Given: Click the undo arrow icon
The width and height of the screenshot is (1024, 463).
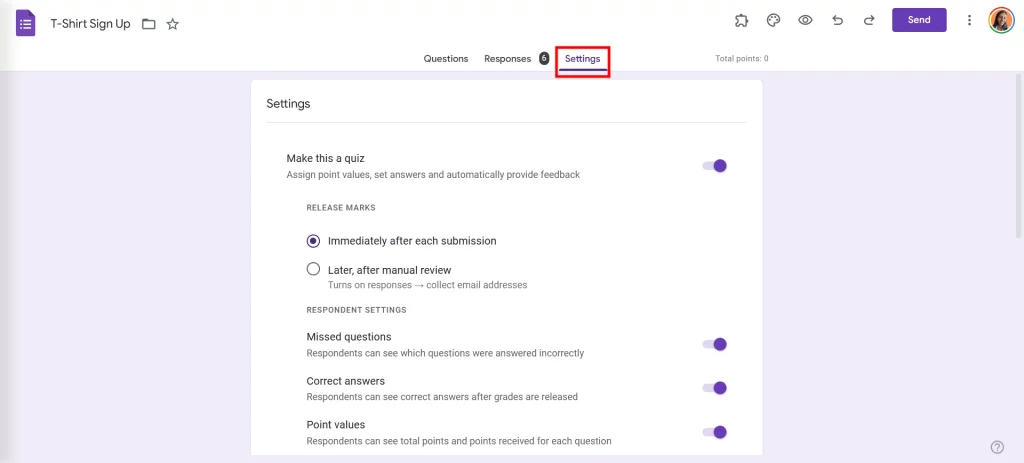Looking at the screenshot, I should click(837, 20).
